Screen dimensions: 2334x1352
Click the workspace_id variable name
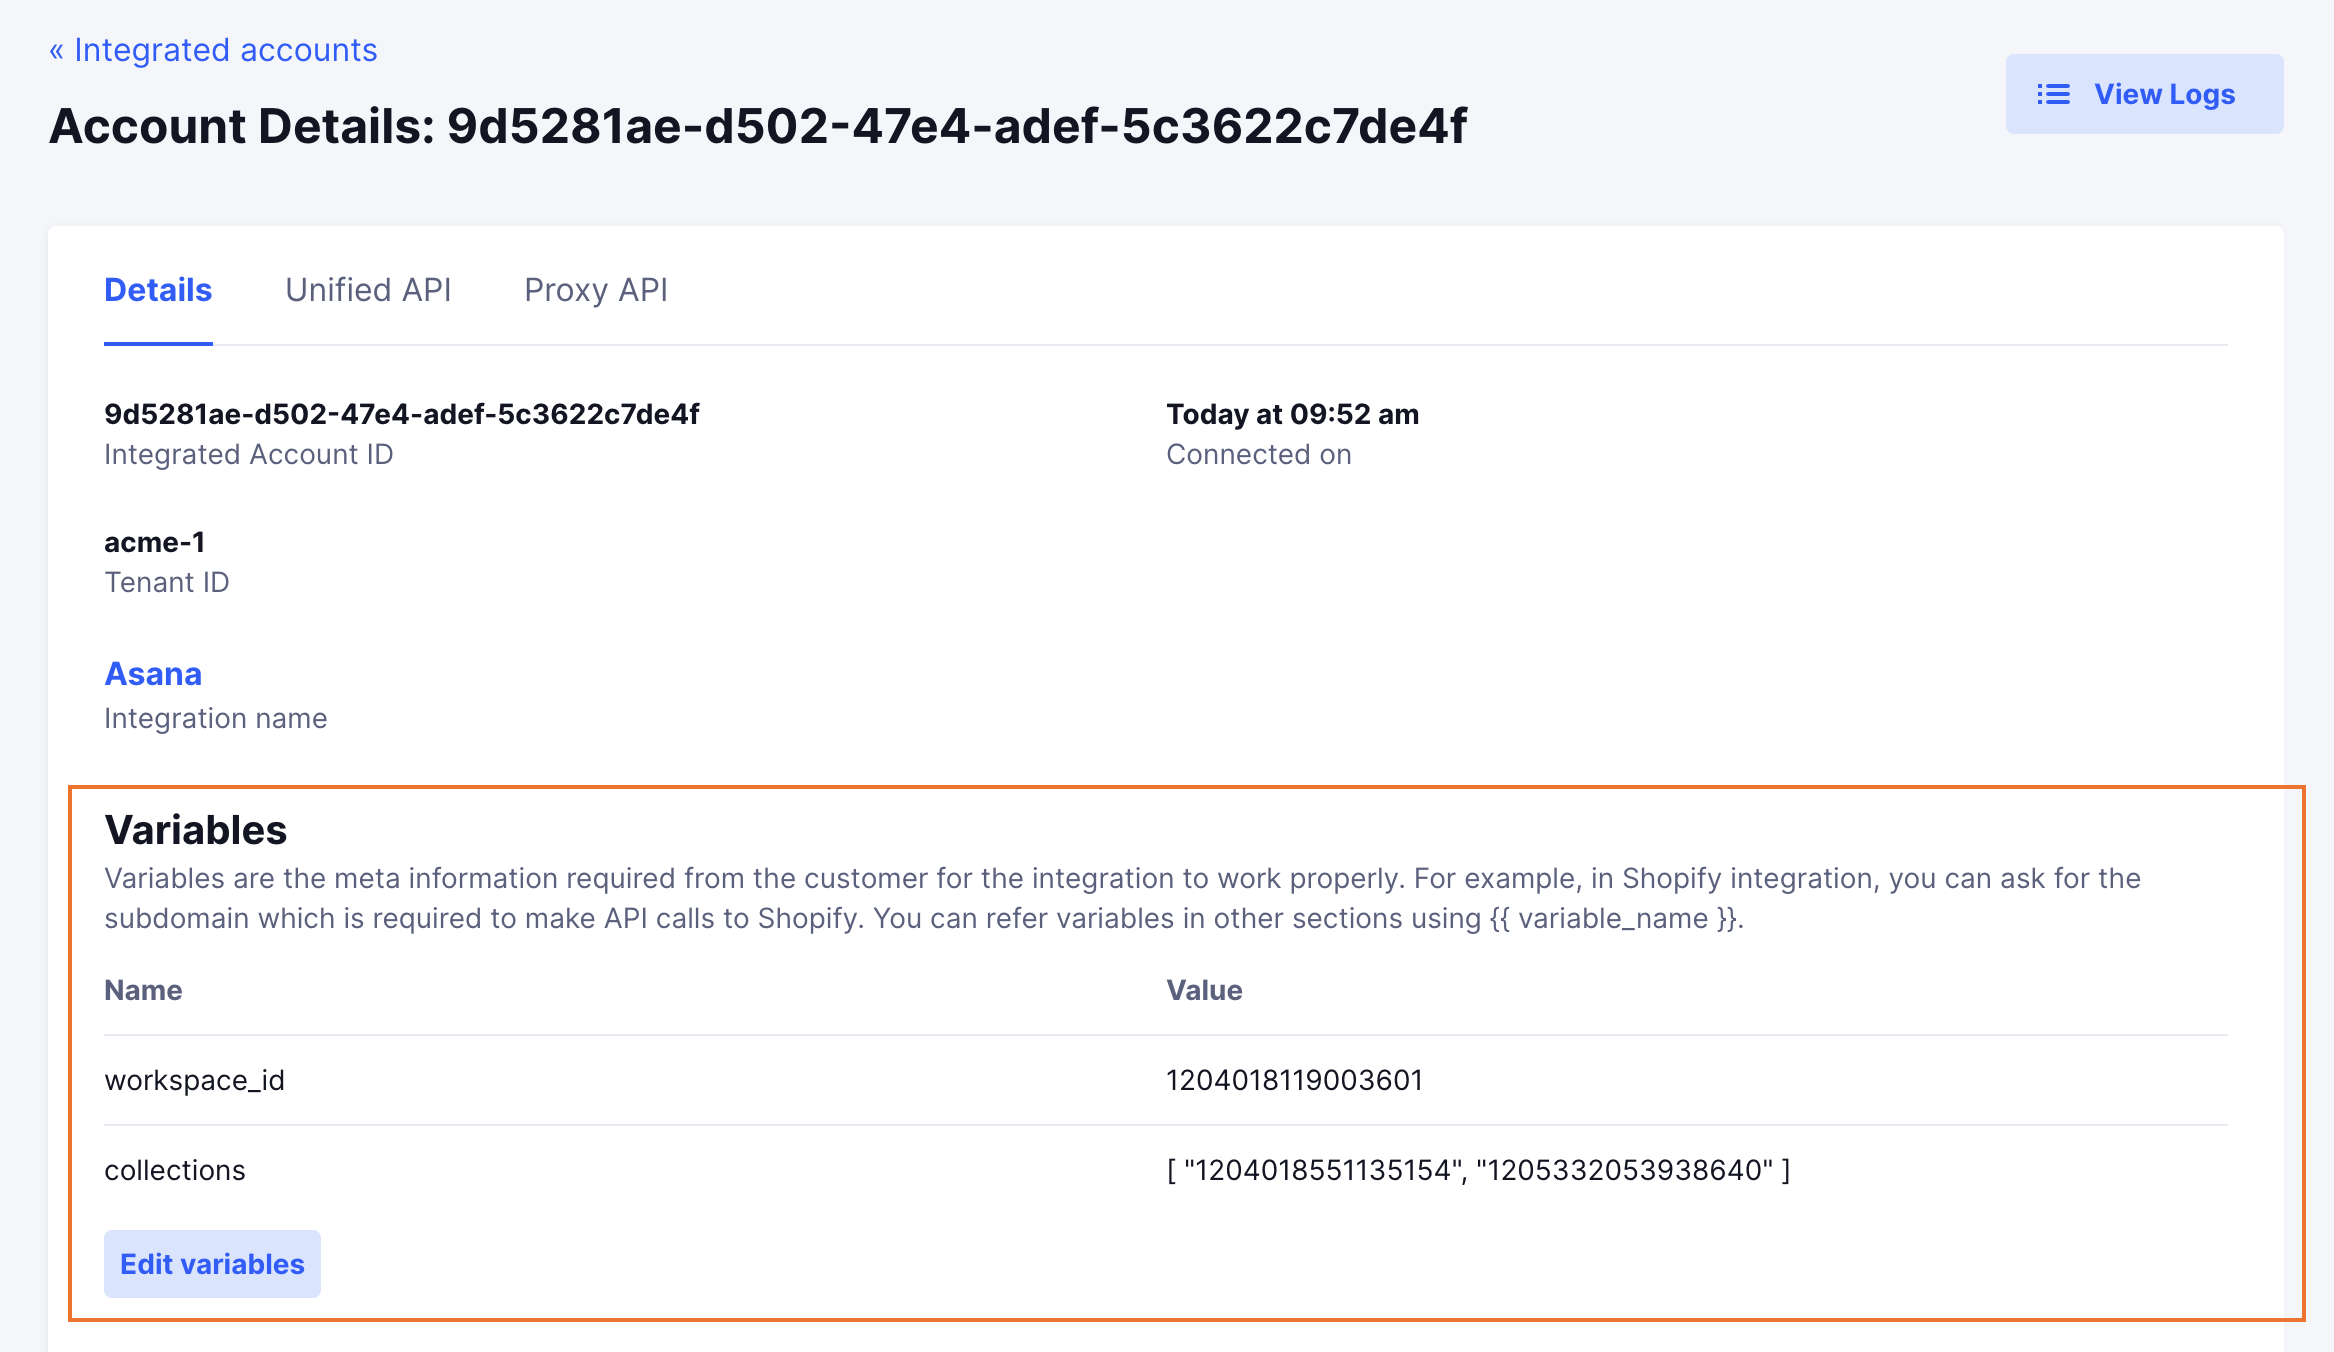[x=195, y=1080]
